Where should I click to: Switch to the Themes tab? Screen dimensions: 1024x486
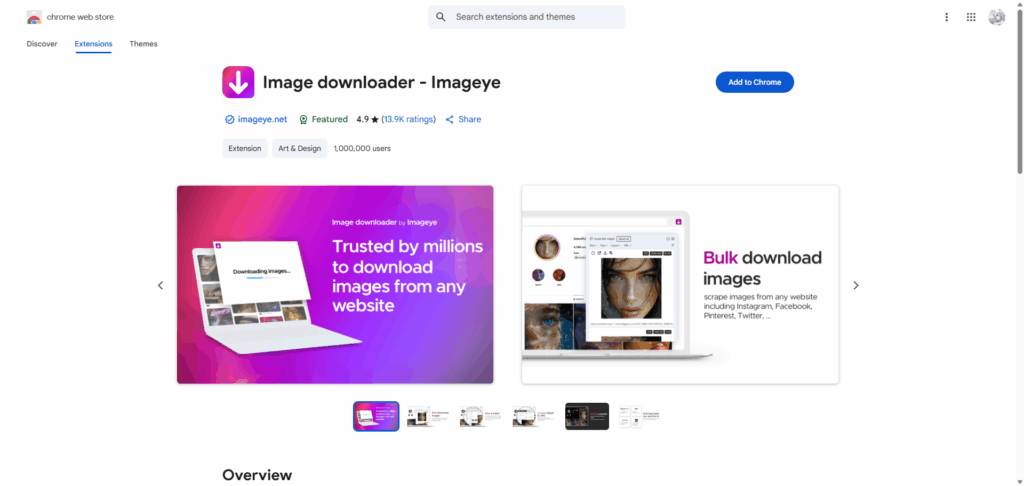tap(143, 44)
